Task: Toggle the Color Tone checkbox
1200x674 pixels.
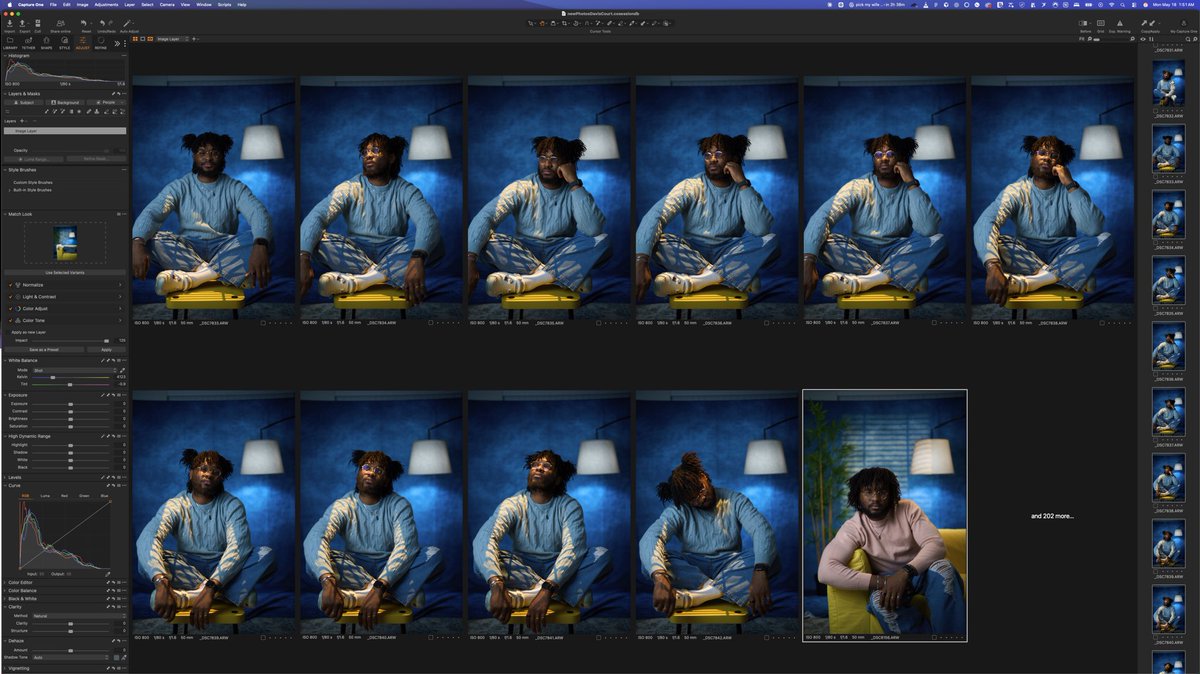Action: tap(11, 320)
